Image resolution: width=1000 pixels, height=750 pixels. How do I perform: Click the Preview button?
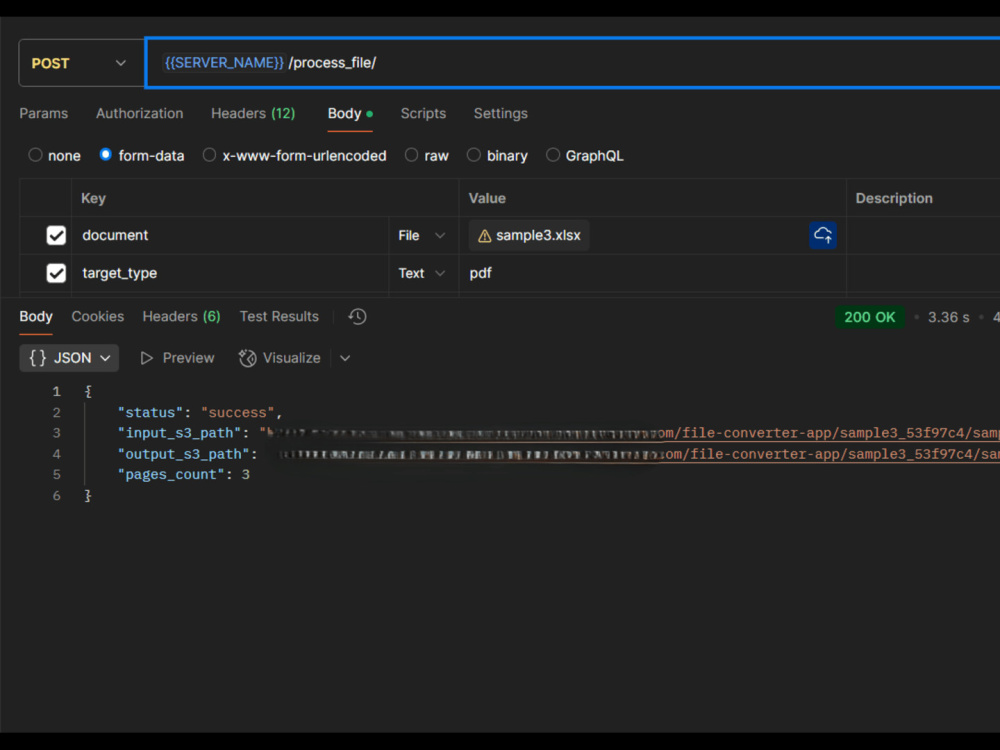(x=177, y=358)
